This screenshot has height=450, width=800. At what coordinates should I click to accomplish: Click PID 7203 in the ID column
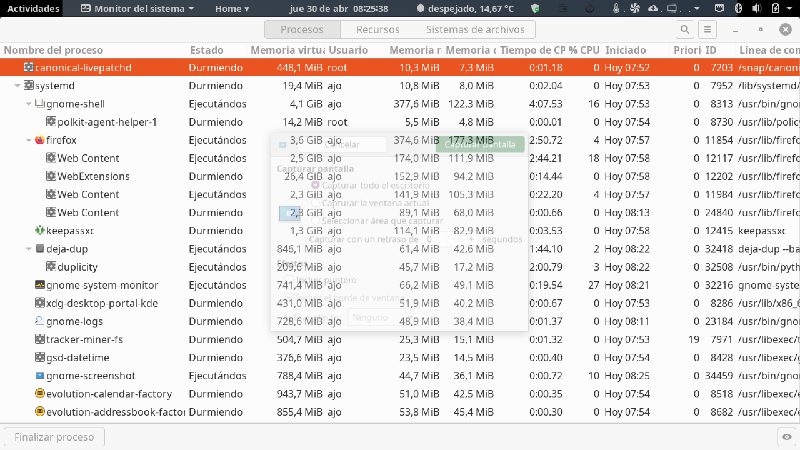coord(721,67)
